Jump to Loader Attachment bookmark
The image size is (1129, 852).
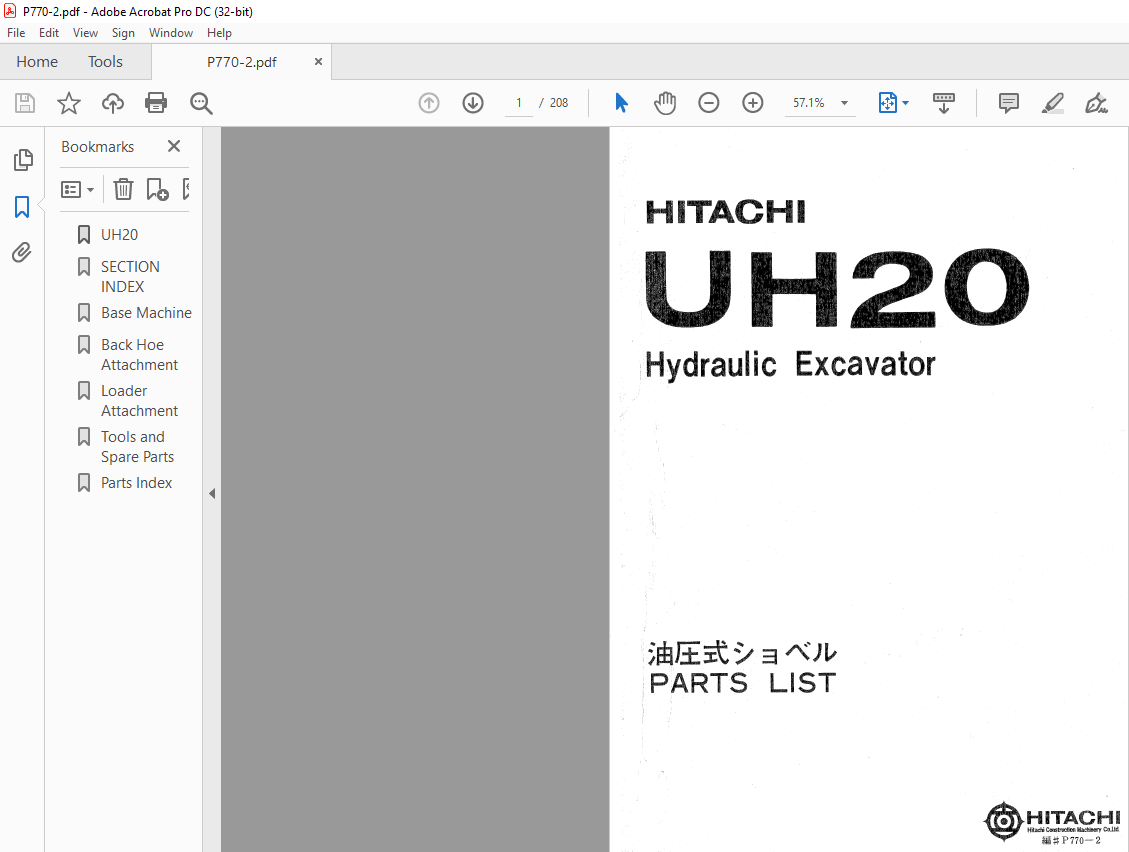click(139, 400)
